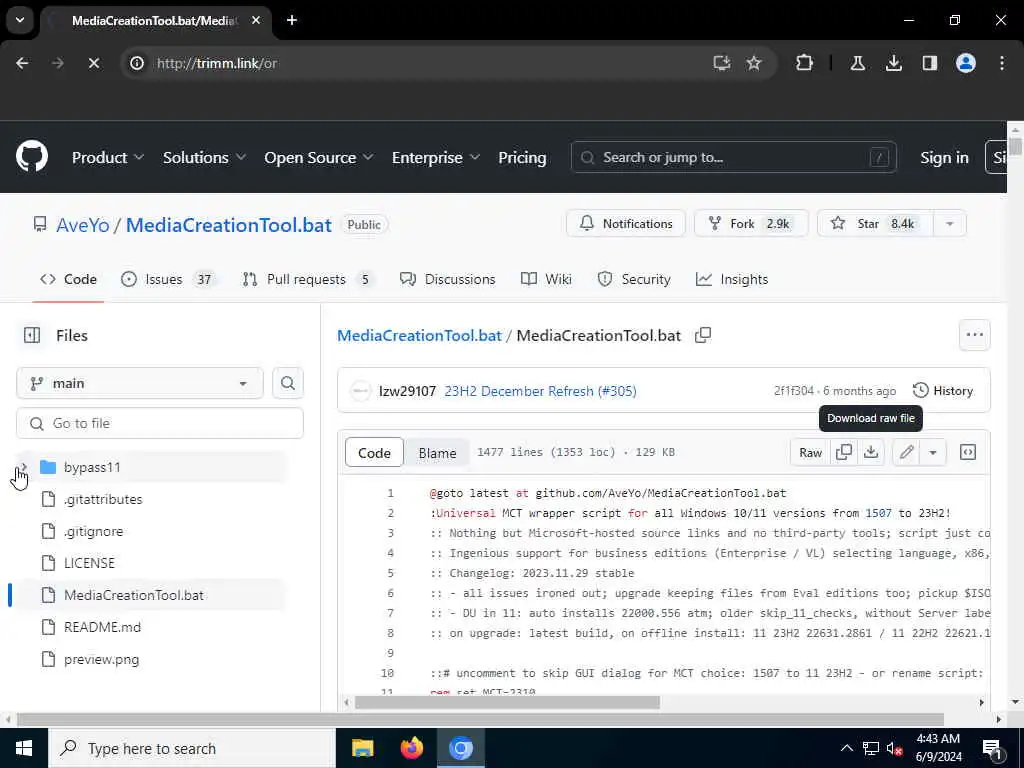Open the browser extensions puzzle icon
1024x768 pixels.
[805, 63]
